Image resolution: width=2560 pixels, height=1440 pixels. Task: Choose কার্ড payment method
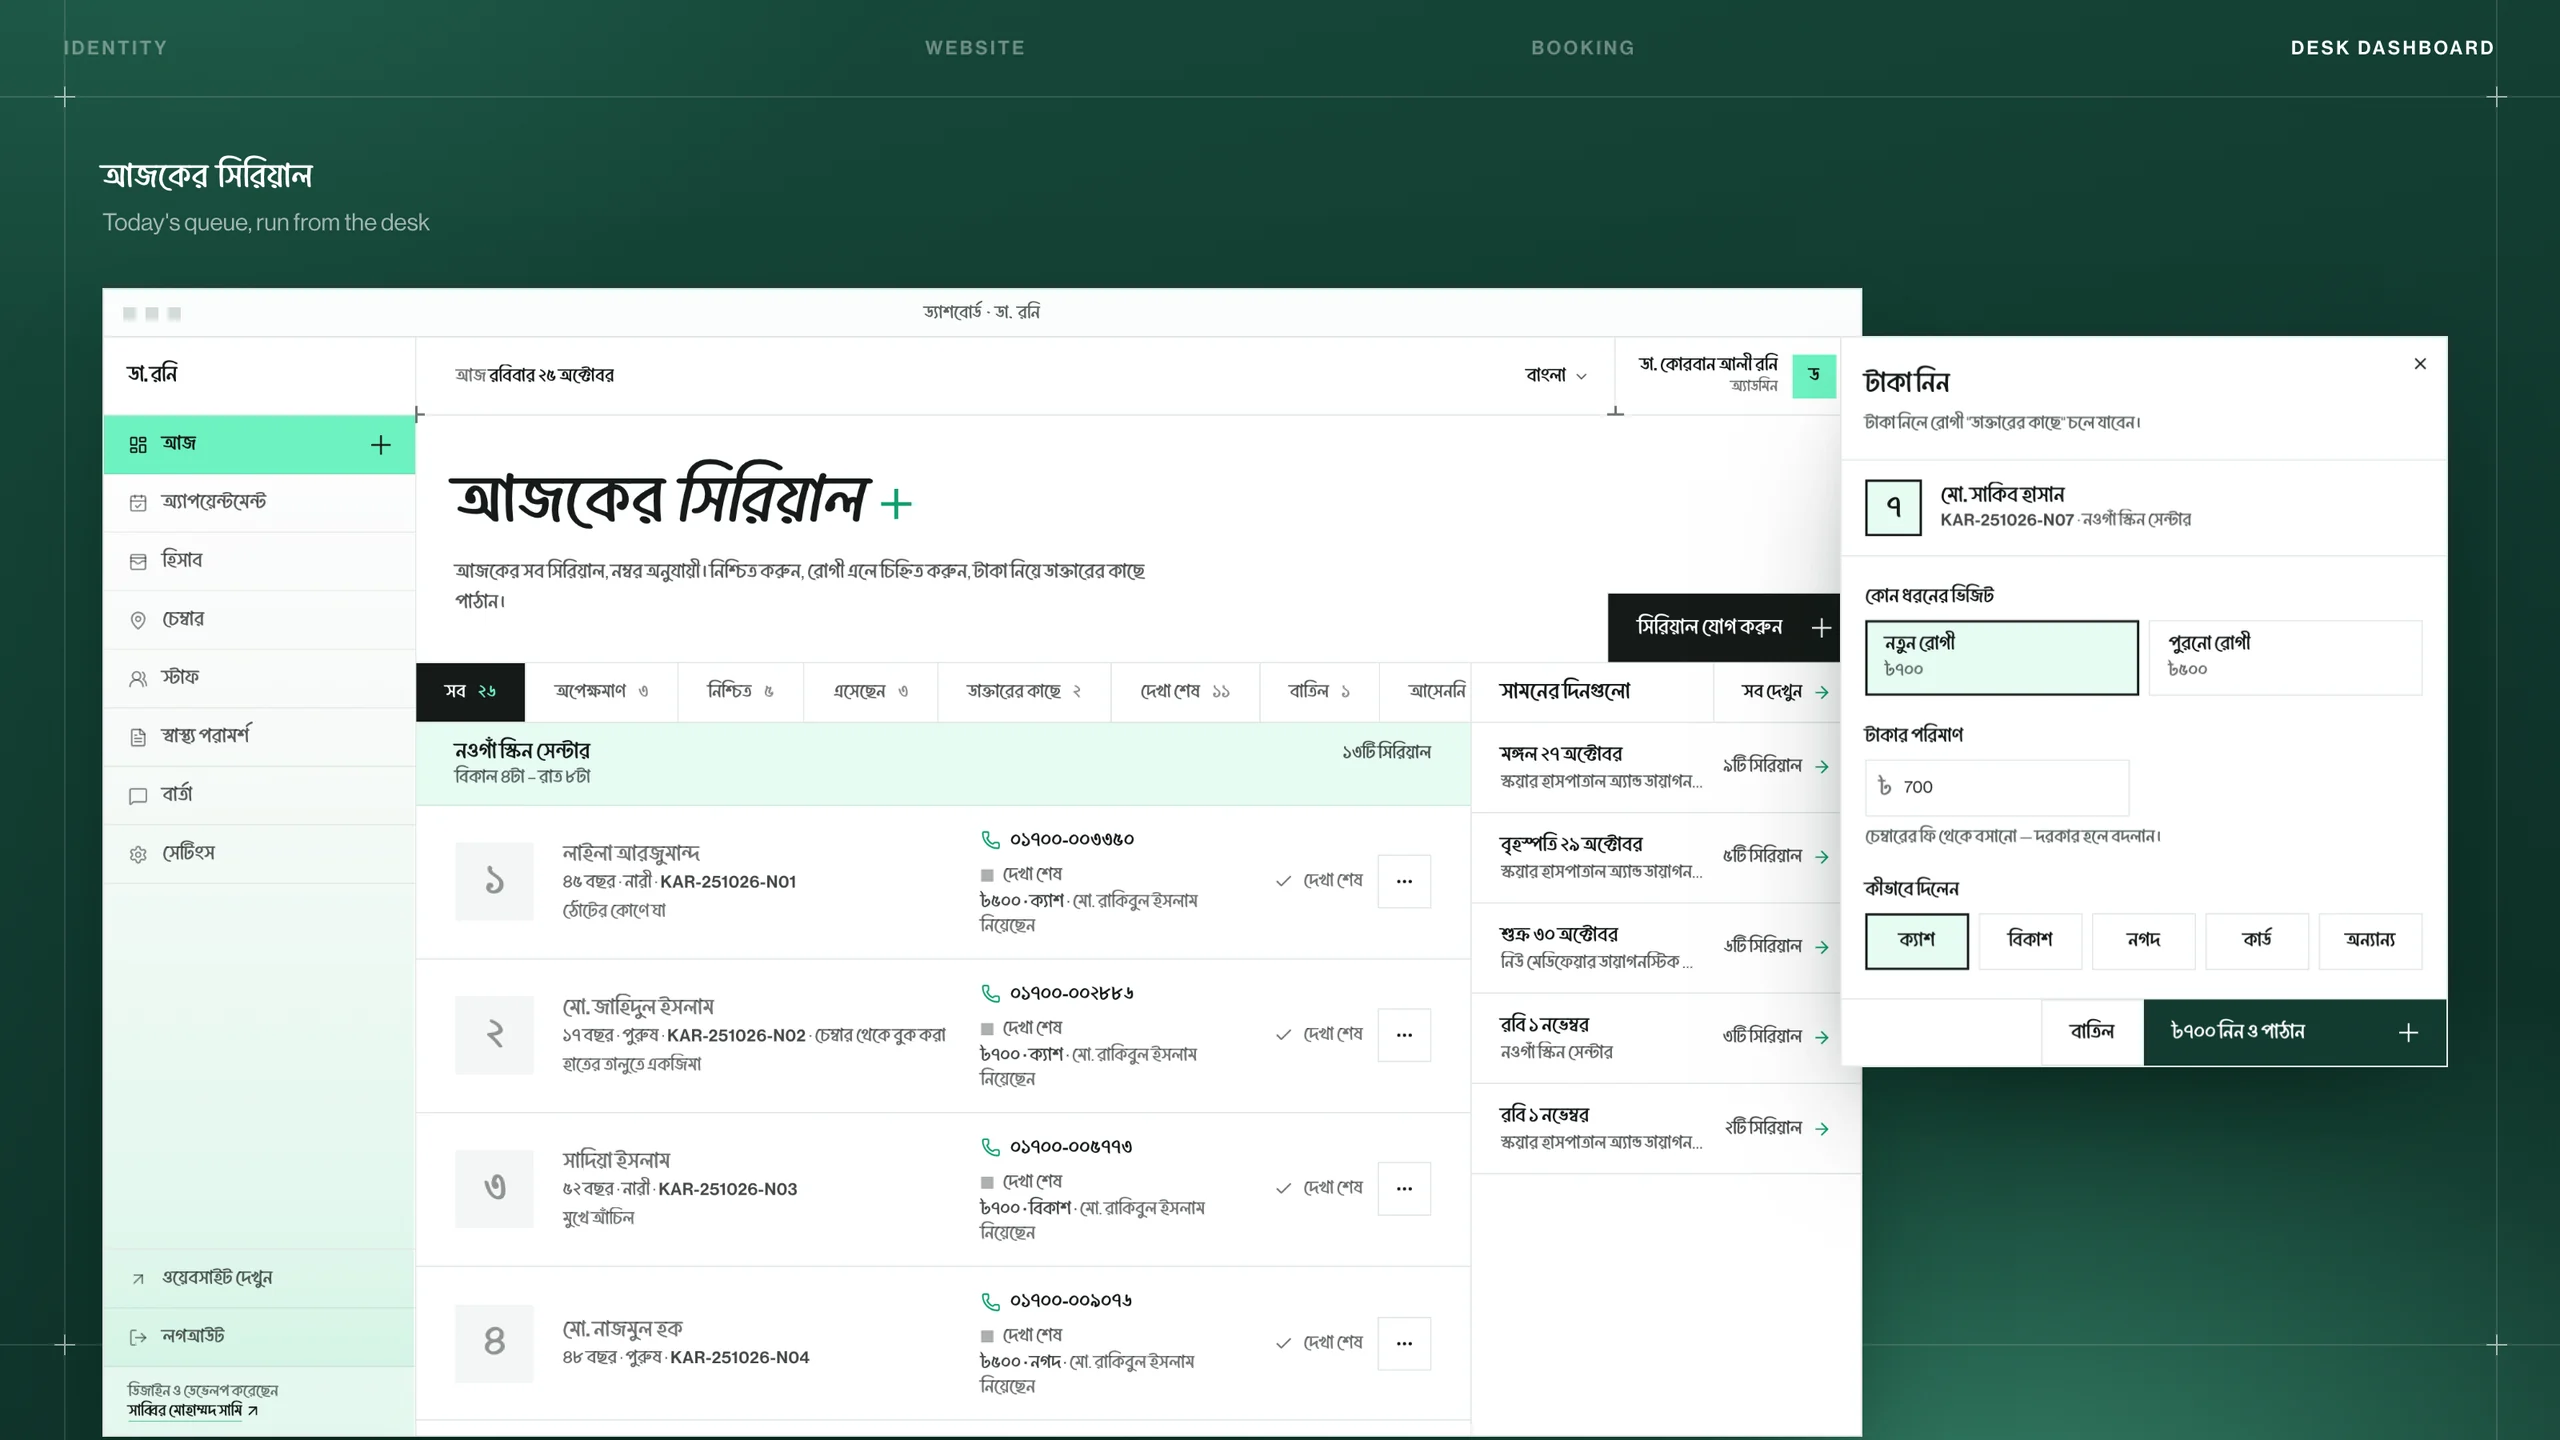(2257, 940)
